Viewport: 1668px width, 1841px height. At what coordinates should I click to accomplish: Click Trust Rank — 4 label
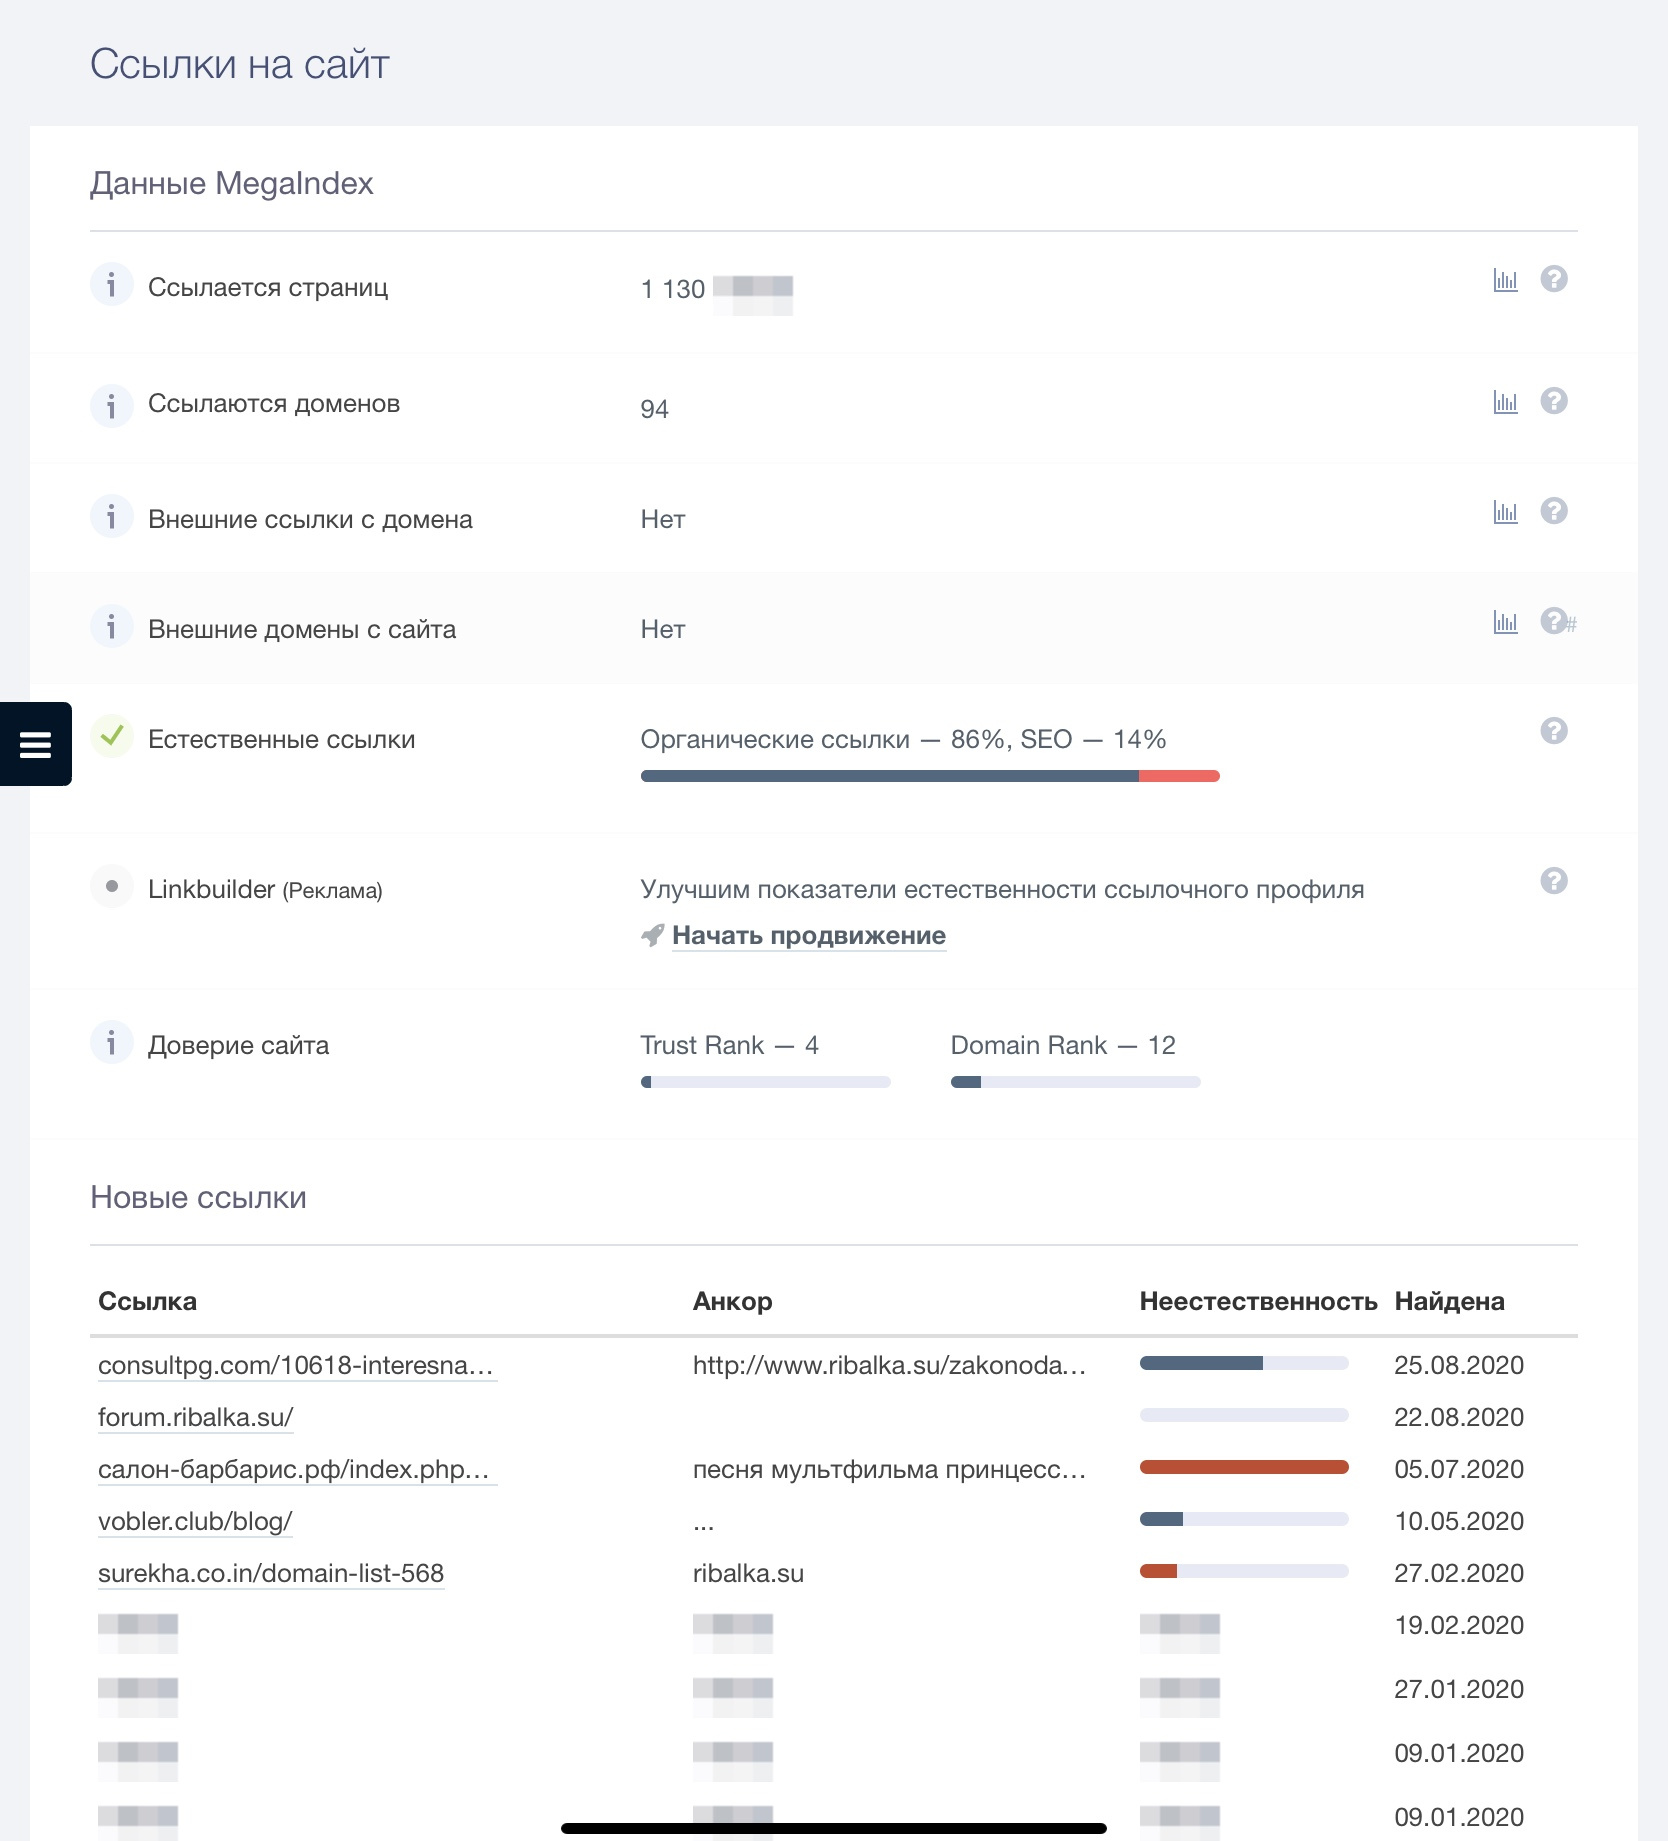click(x=729, y=1045)
